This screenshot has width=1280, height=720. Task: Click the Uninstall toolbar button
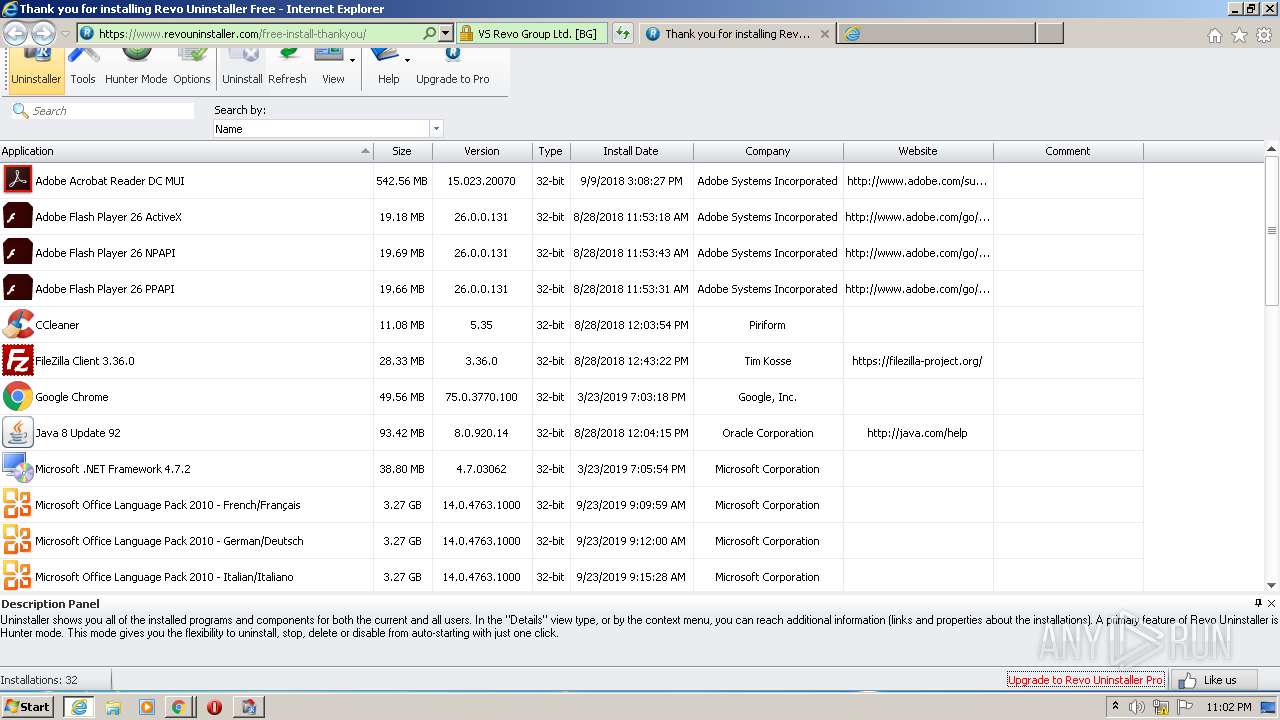click(x=242, y=68)
